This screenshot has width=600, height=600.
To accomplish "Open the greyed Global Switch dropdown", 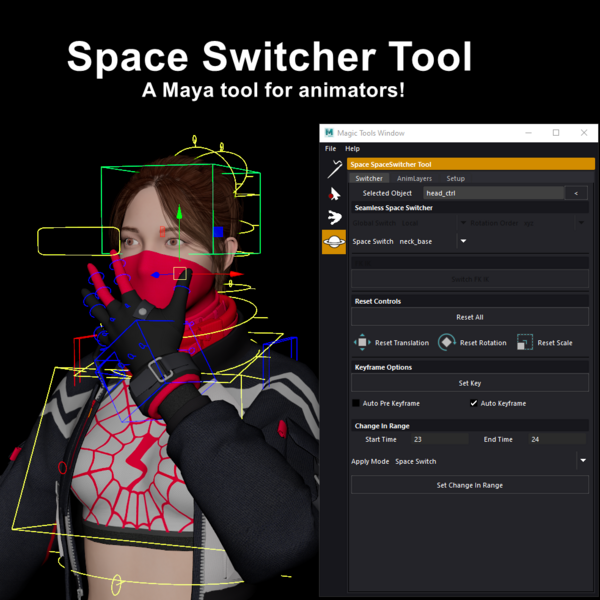I will (463, 223).
